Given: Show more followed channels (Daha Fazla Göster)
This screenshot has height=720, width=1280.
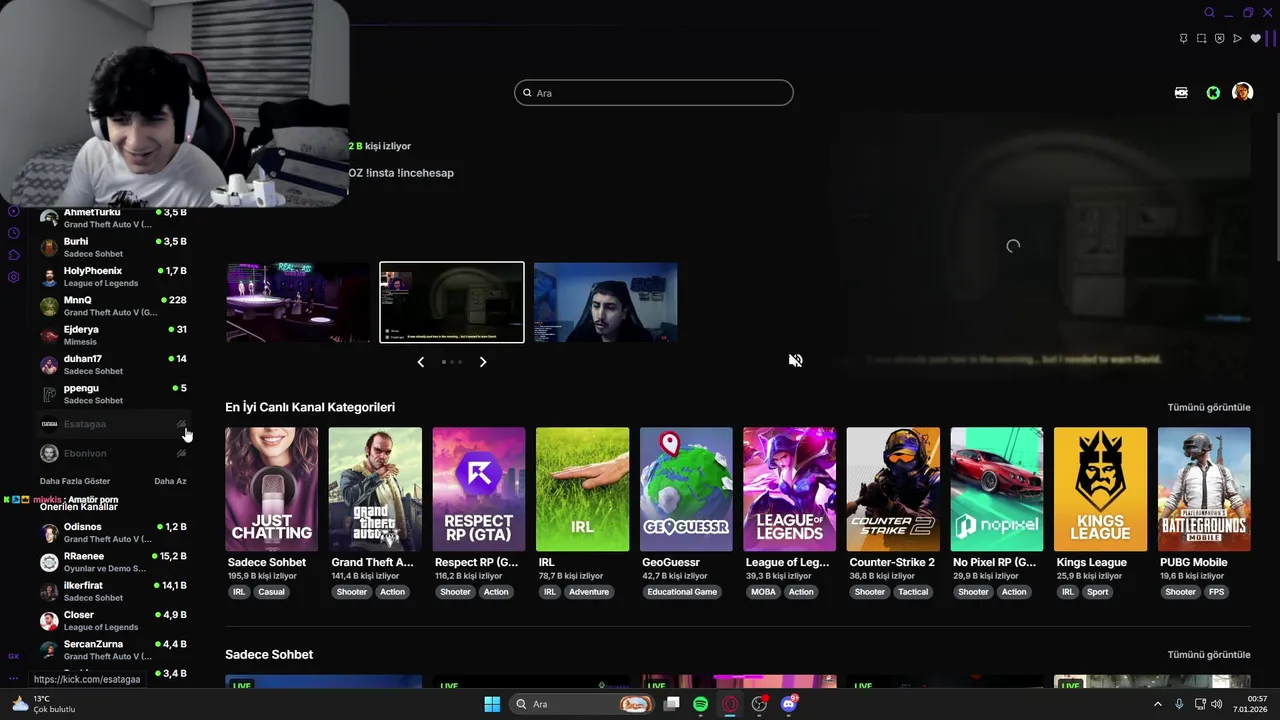Looking at the screenshot, I should click(75, 481).
